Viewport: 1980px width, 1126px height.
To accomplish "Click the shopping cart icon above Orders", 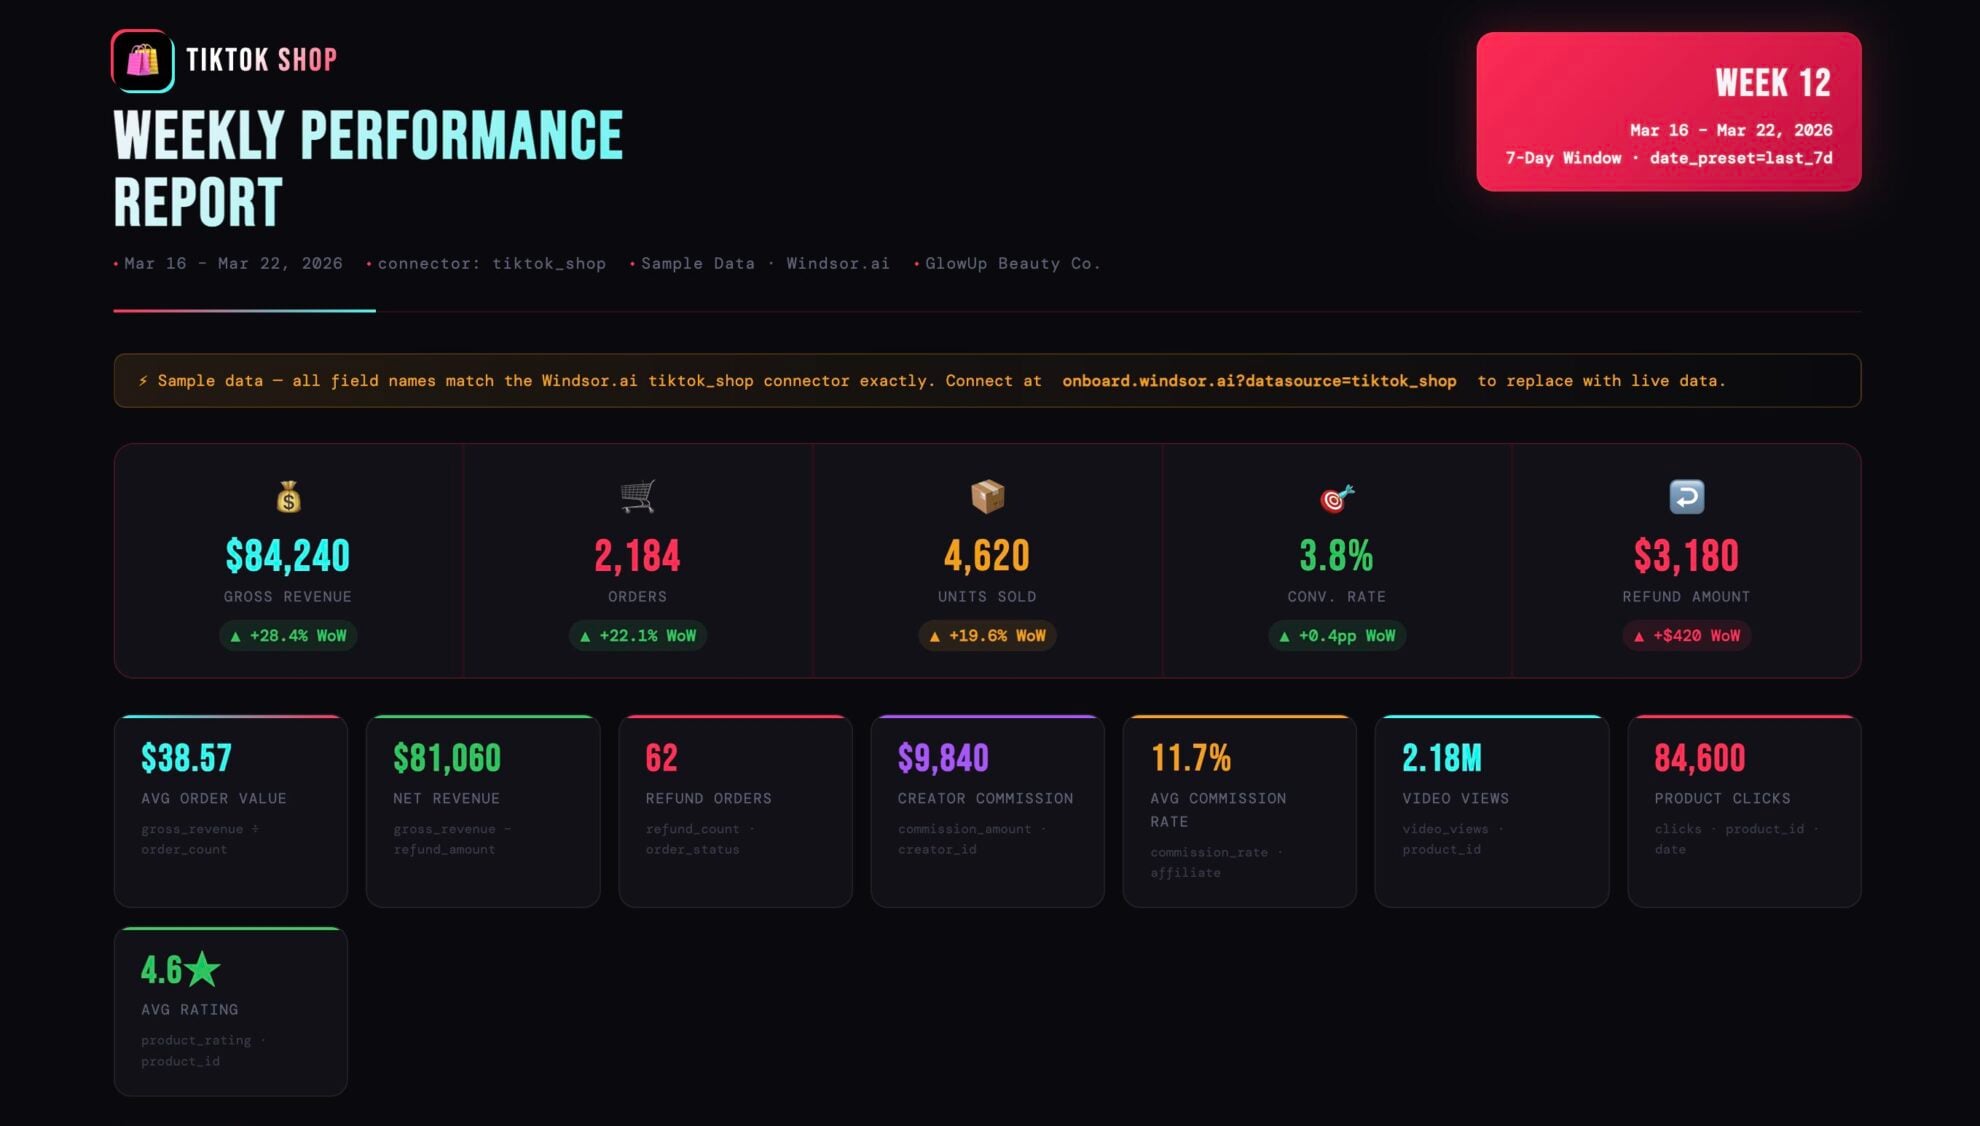I will pos(637,496).
